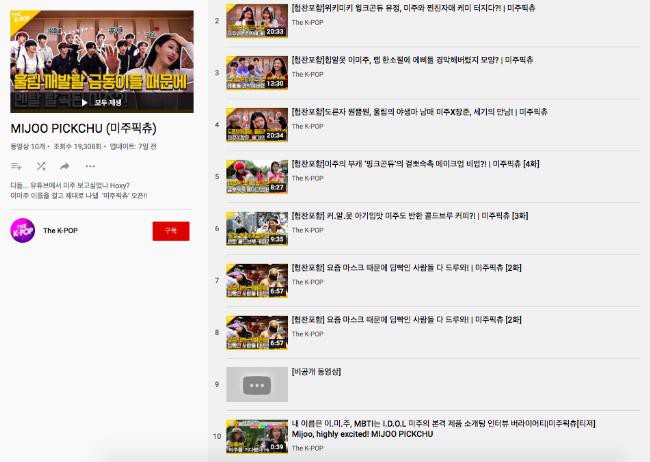Click the description line mentioning '미주픽츄' 오픈
Image resolution: width=650 pixels, height=462 pixels.
[79, 195]
